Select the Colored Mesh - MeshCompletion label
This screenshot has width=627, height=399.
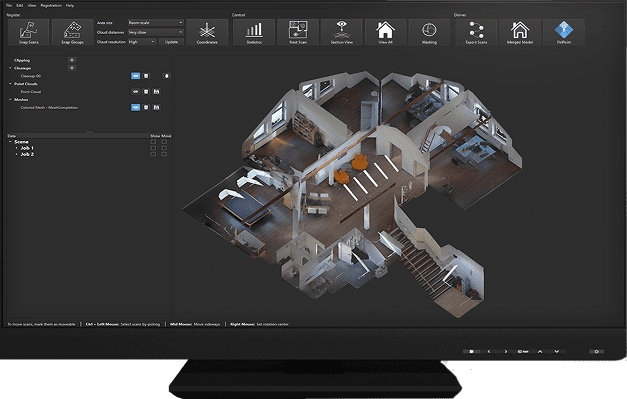click(x=49, y=108)
